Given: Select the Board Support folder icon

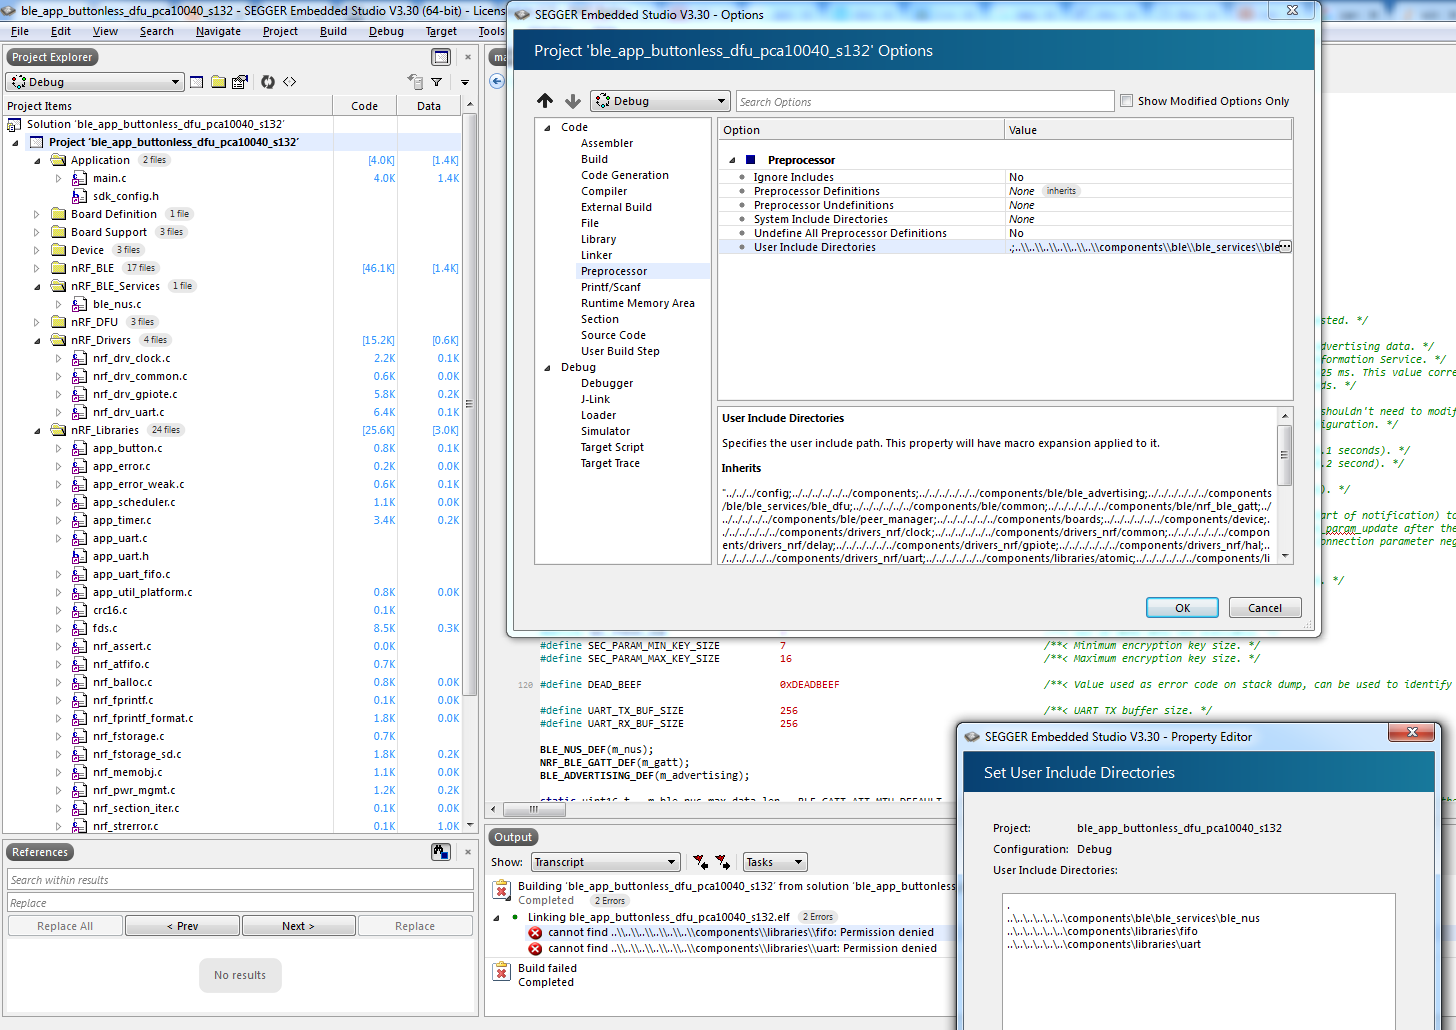Looking at the screenshot, I should click(x=58, y=232).
